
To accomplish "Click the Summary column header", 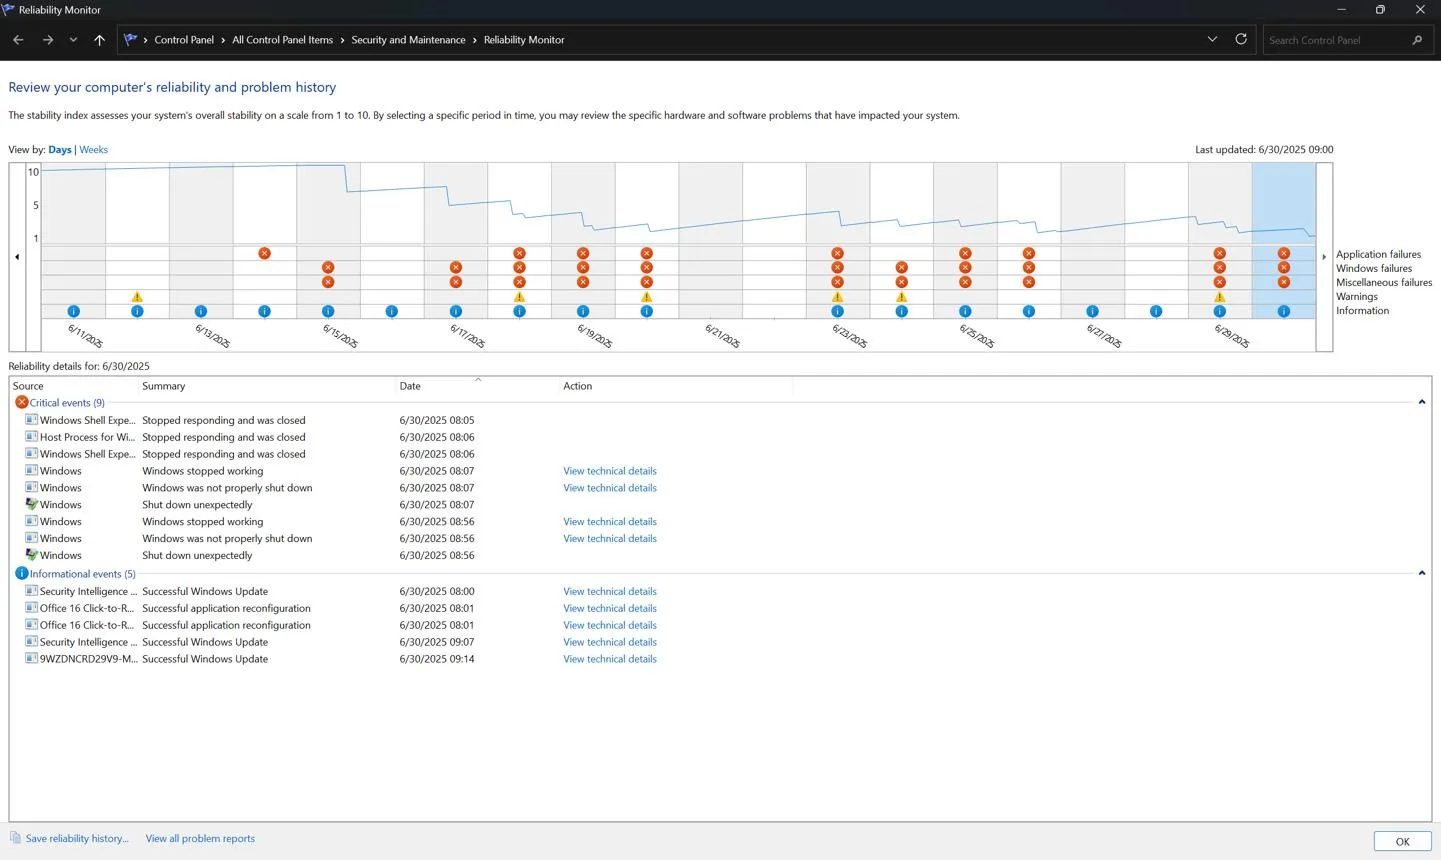I will pos(267,386).
